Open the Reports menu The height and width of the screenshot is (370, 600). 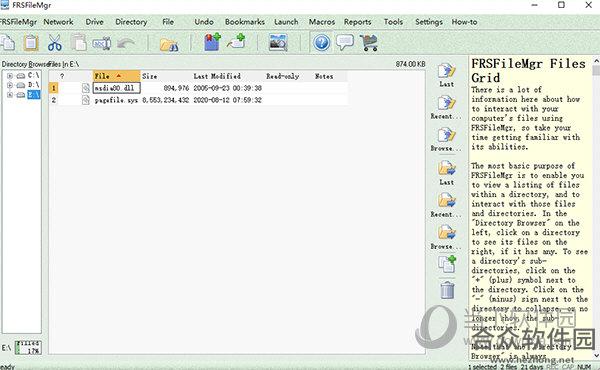tap(357, 22)
